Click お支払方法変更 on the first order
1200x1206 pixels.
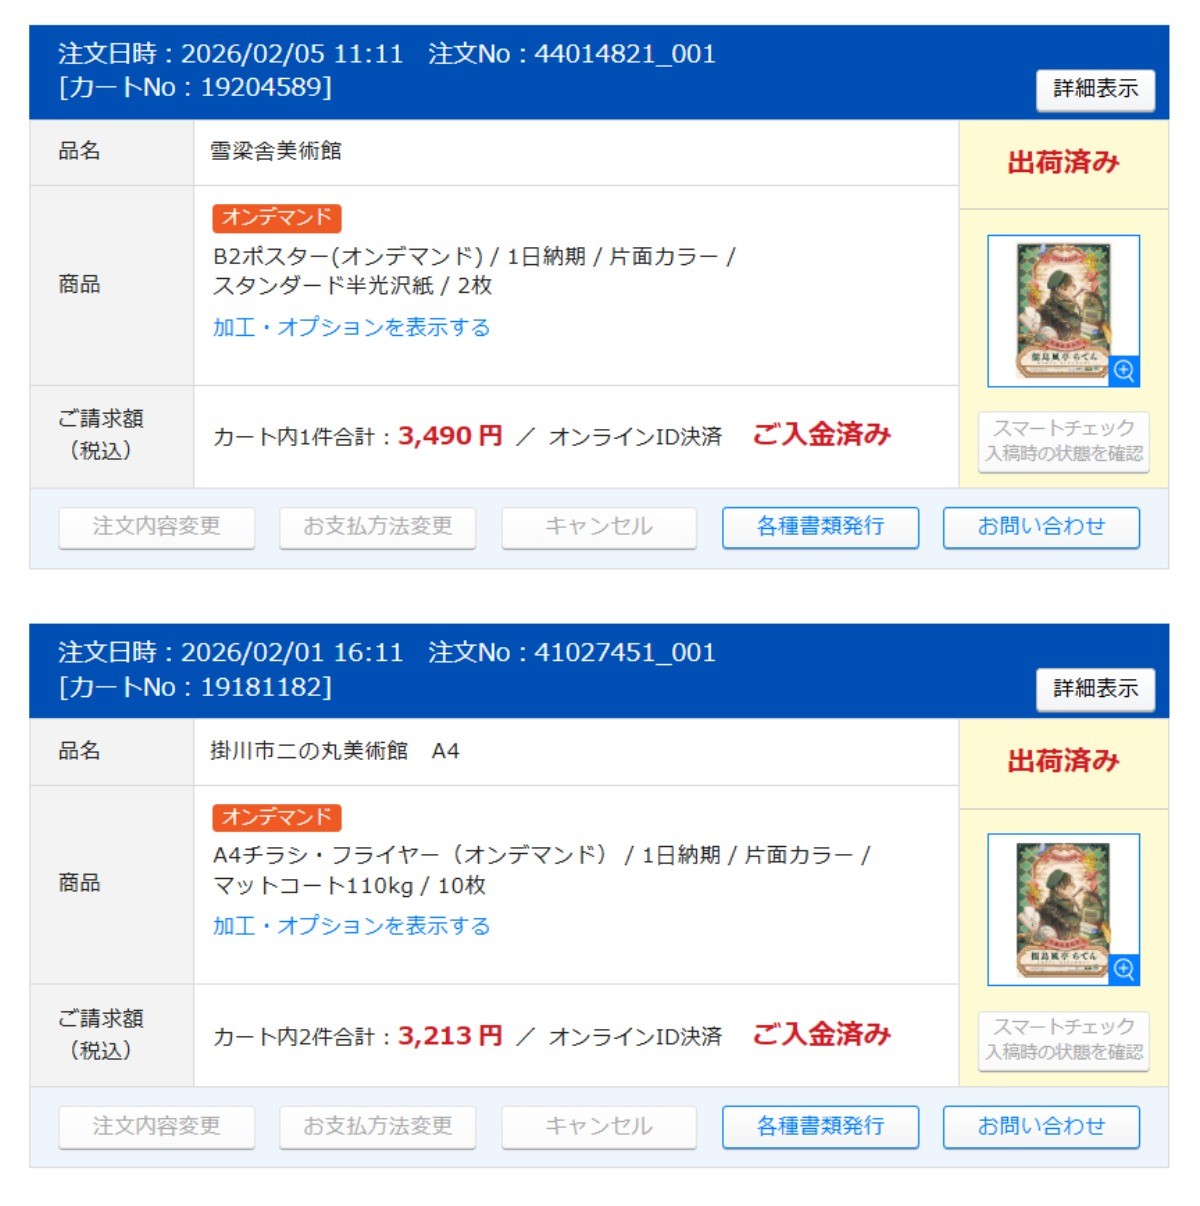(x=378, y=527)
